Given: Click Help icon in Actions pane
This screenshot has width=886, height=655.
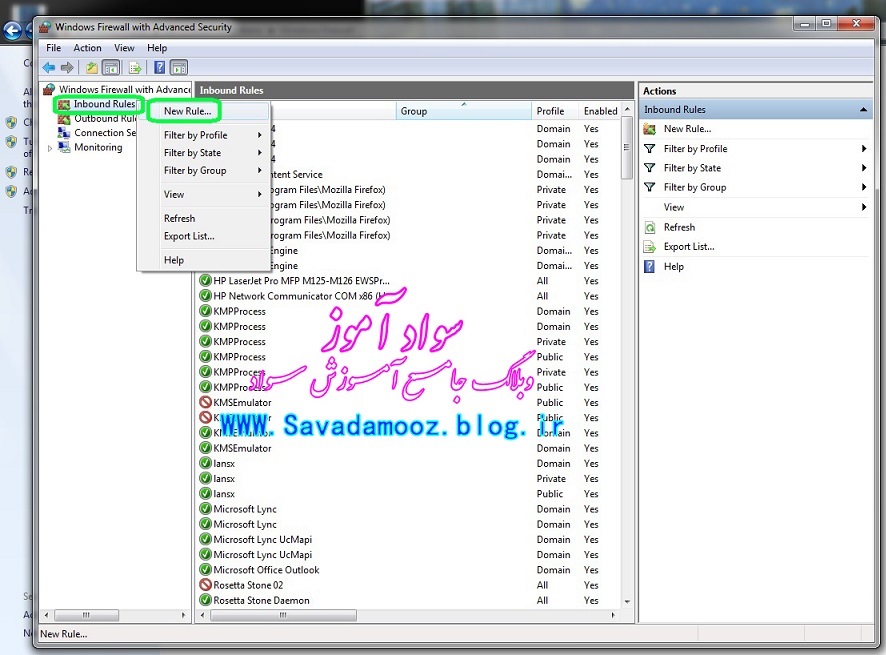Looking at the screenshot, I should (x=650, y=266).
